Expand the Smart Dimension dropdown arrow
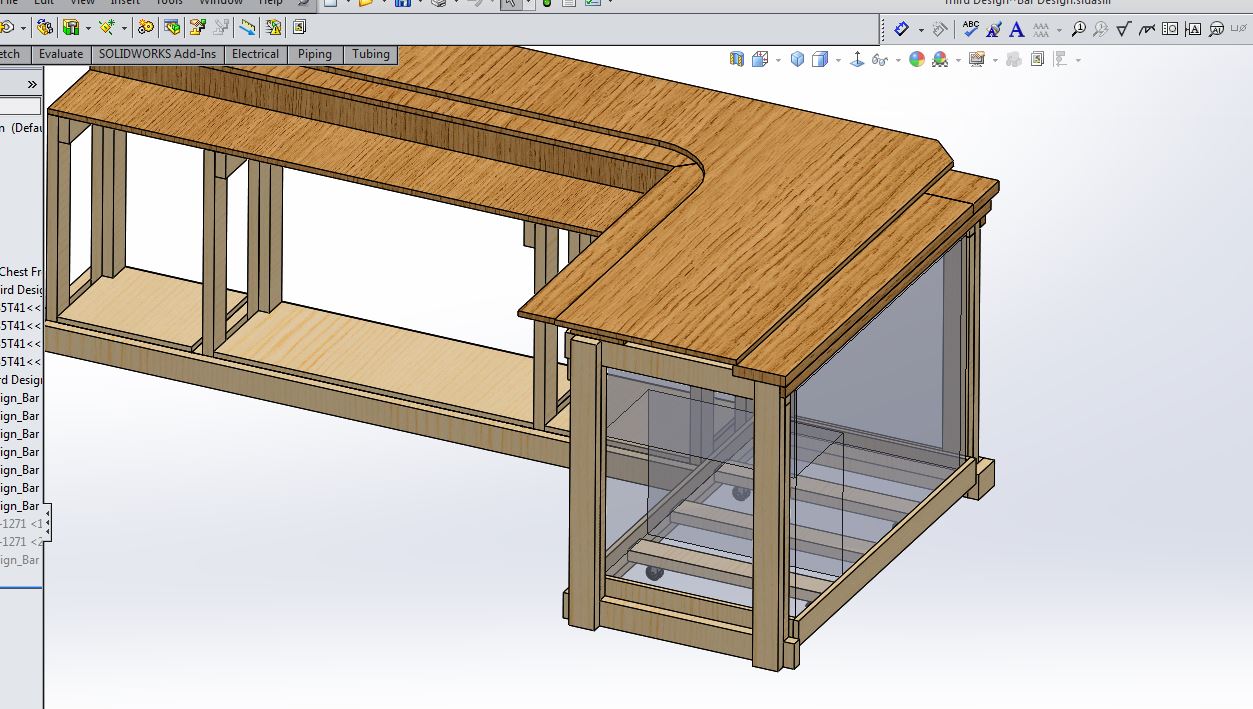The image size is (1253, 709). coord(921,30)
